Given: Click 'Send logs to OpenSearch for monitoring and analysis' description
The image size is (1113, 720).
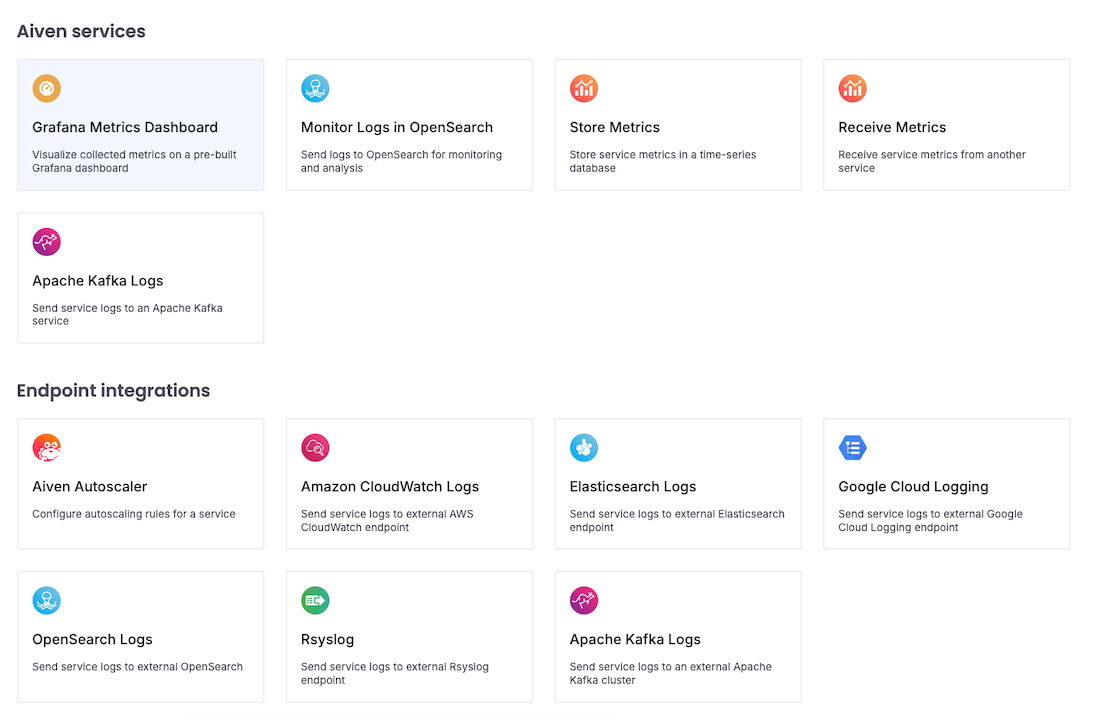Looking at the screenshot, I should point(401,161).
